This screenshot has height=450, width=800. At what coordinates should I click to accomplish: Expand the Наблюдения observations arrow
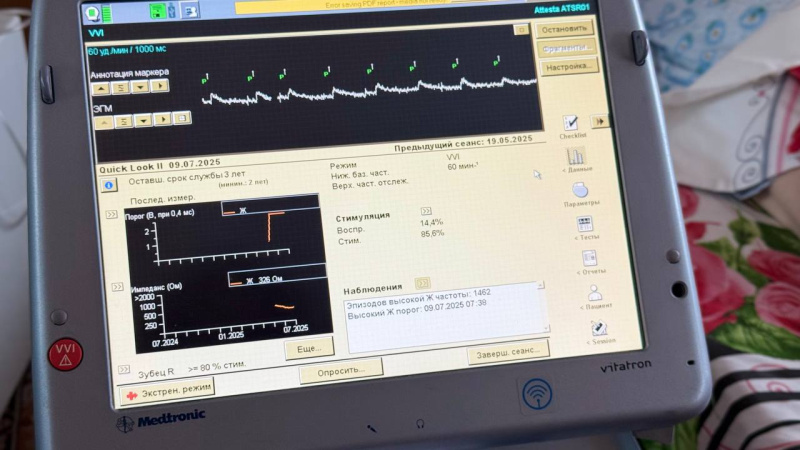coord(422,284)
